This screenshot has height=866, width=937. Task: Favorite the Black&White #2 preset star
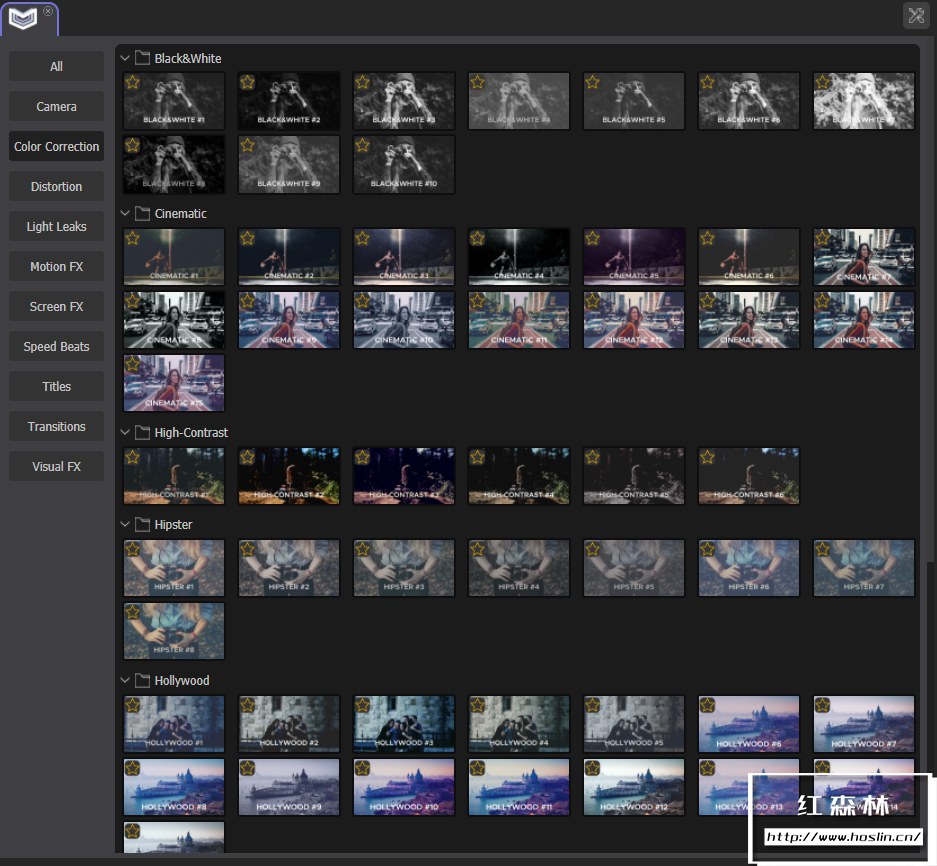pos(247,82)
